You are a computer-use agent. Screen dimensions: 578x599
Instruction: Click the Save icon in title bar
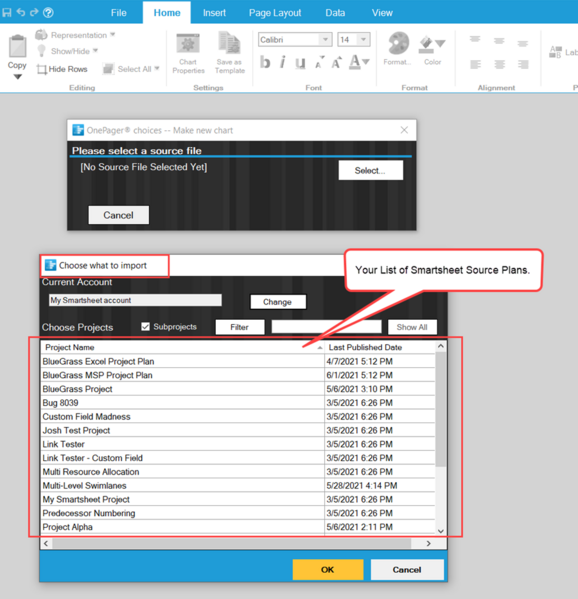(x=6, y=12)
